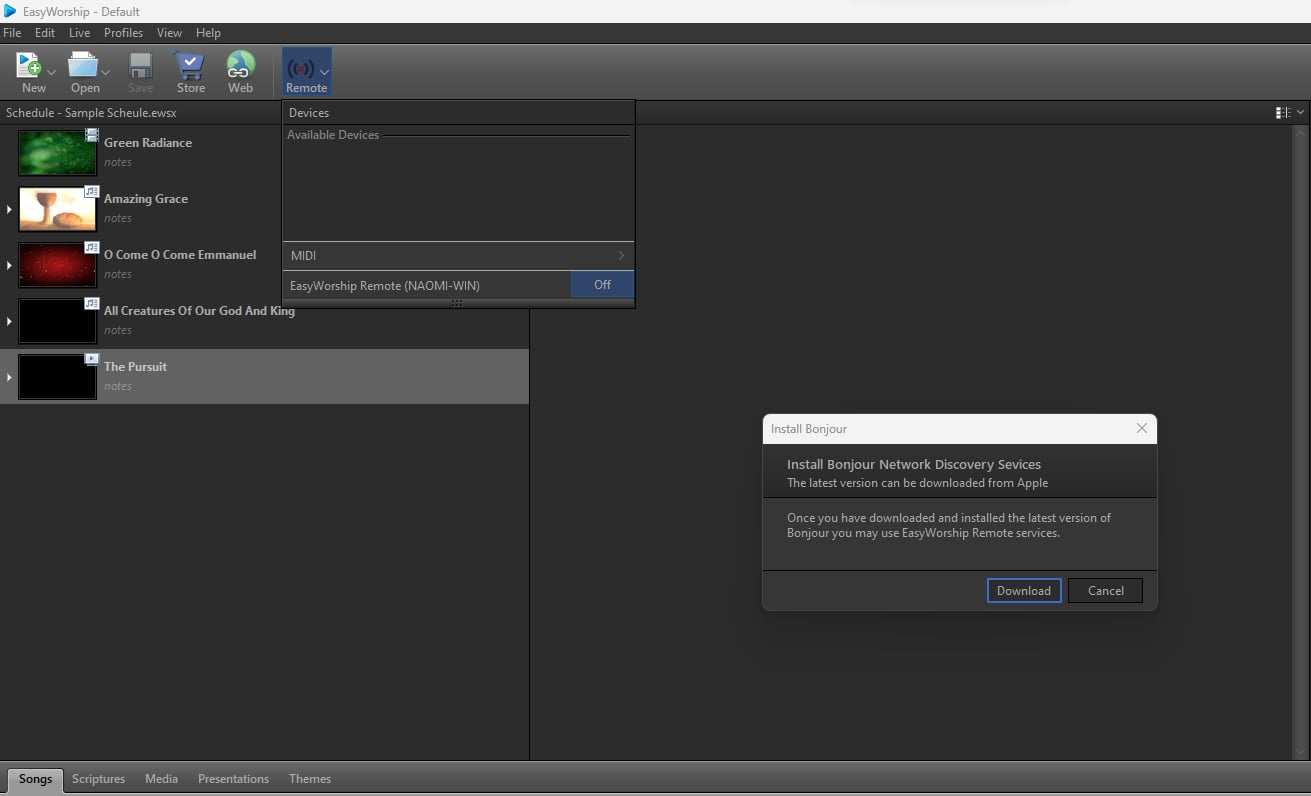Click the song type icon on Amazing Grace
This screenshot has height=796, width=1311.
tap(92, 191)
